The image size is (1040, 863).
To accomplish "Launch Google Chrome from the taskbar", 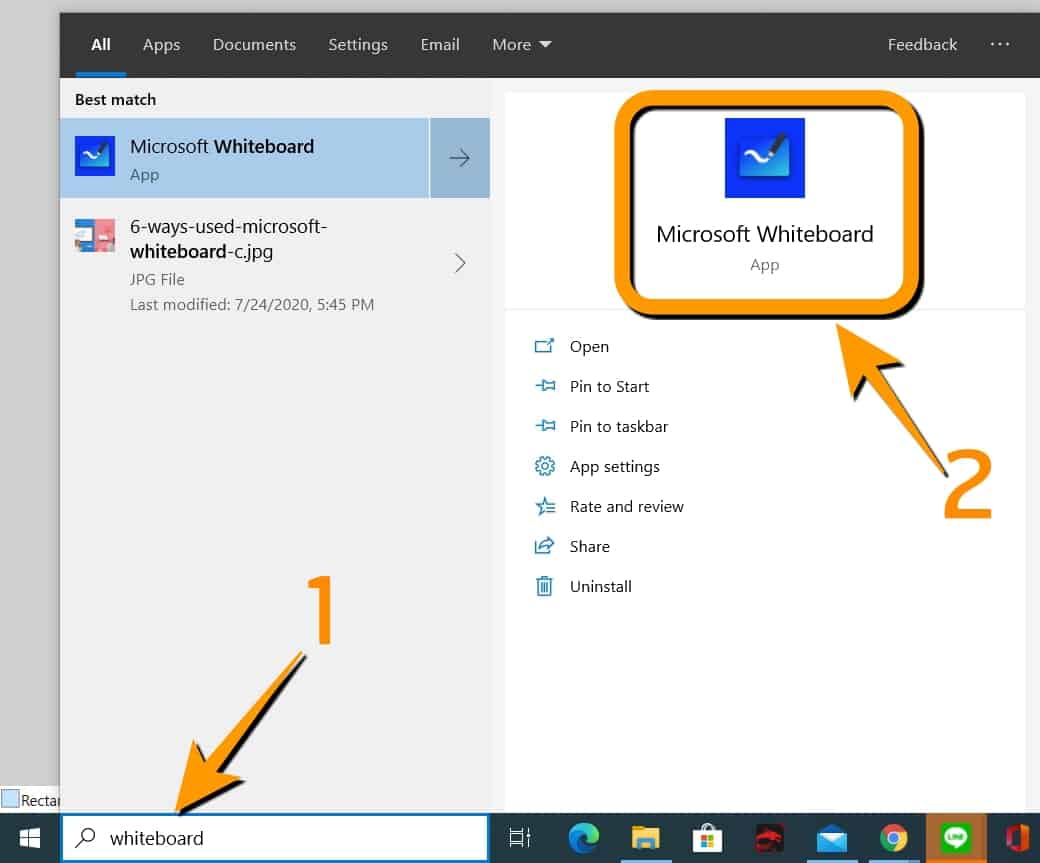I will 893,838.
